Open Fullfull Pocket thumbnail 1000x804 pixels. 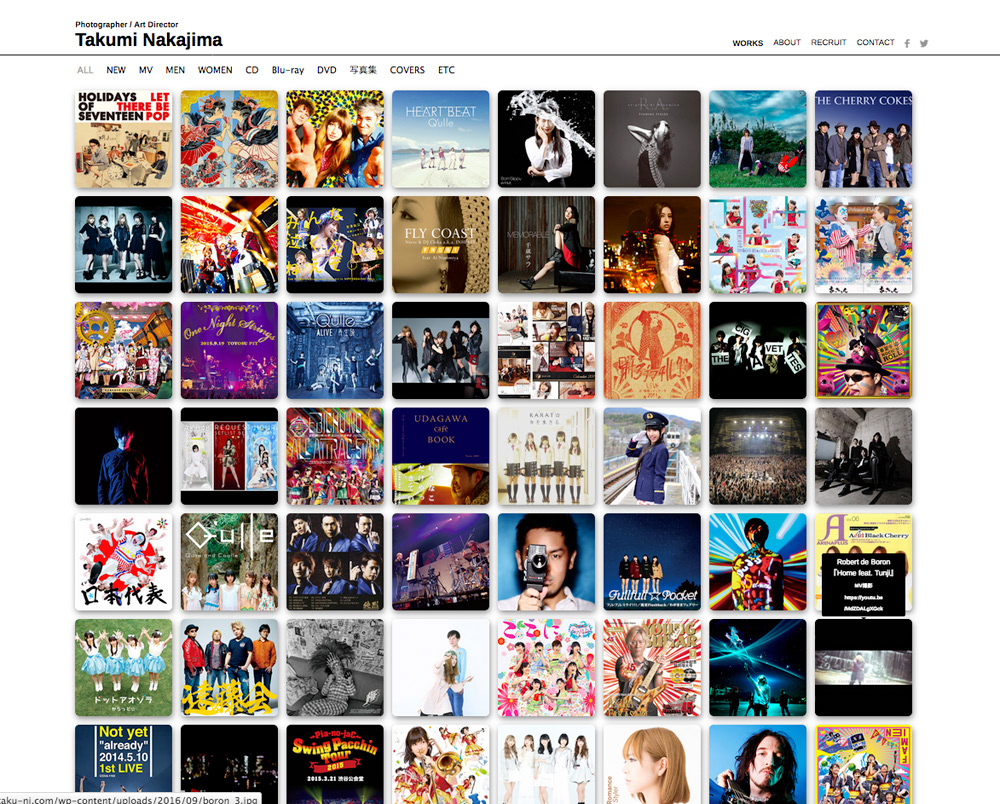point(652,562)
